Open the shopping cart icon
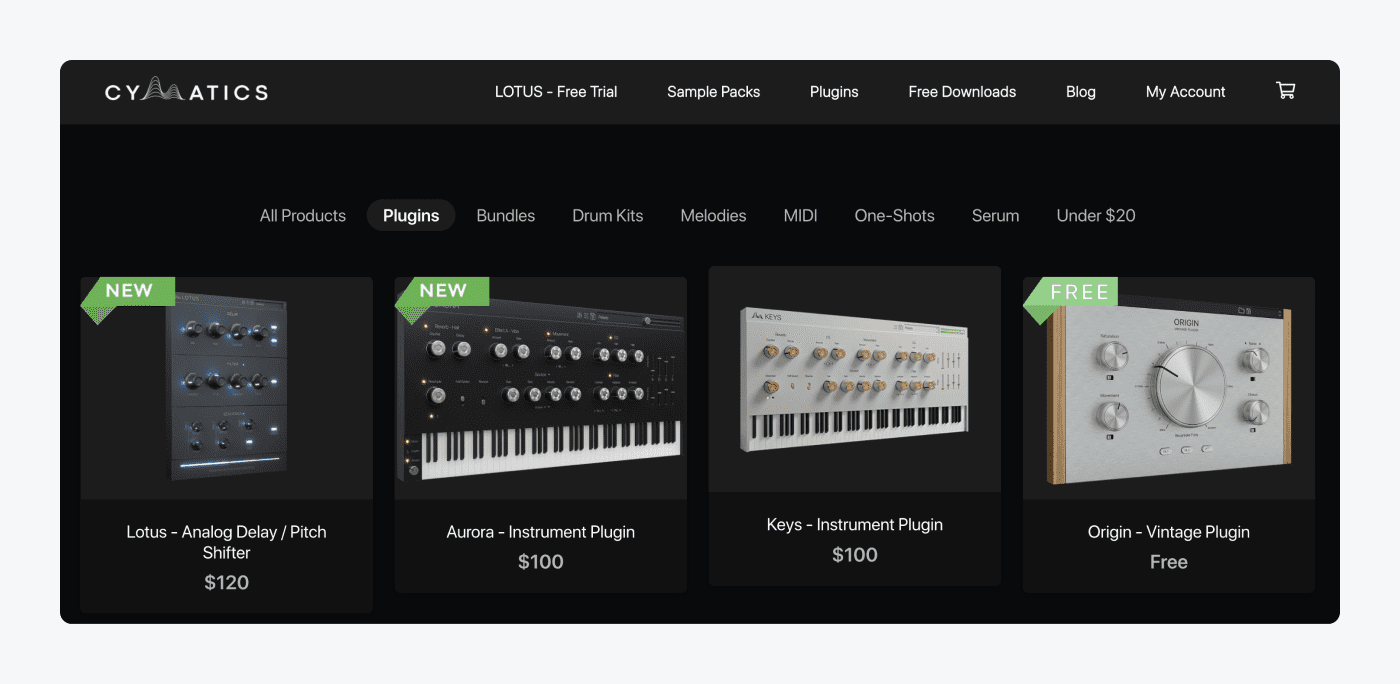 (x=1286, y=91)
